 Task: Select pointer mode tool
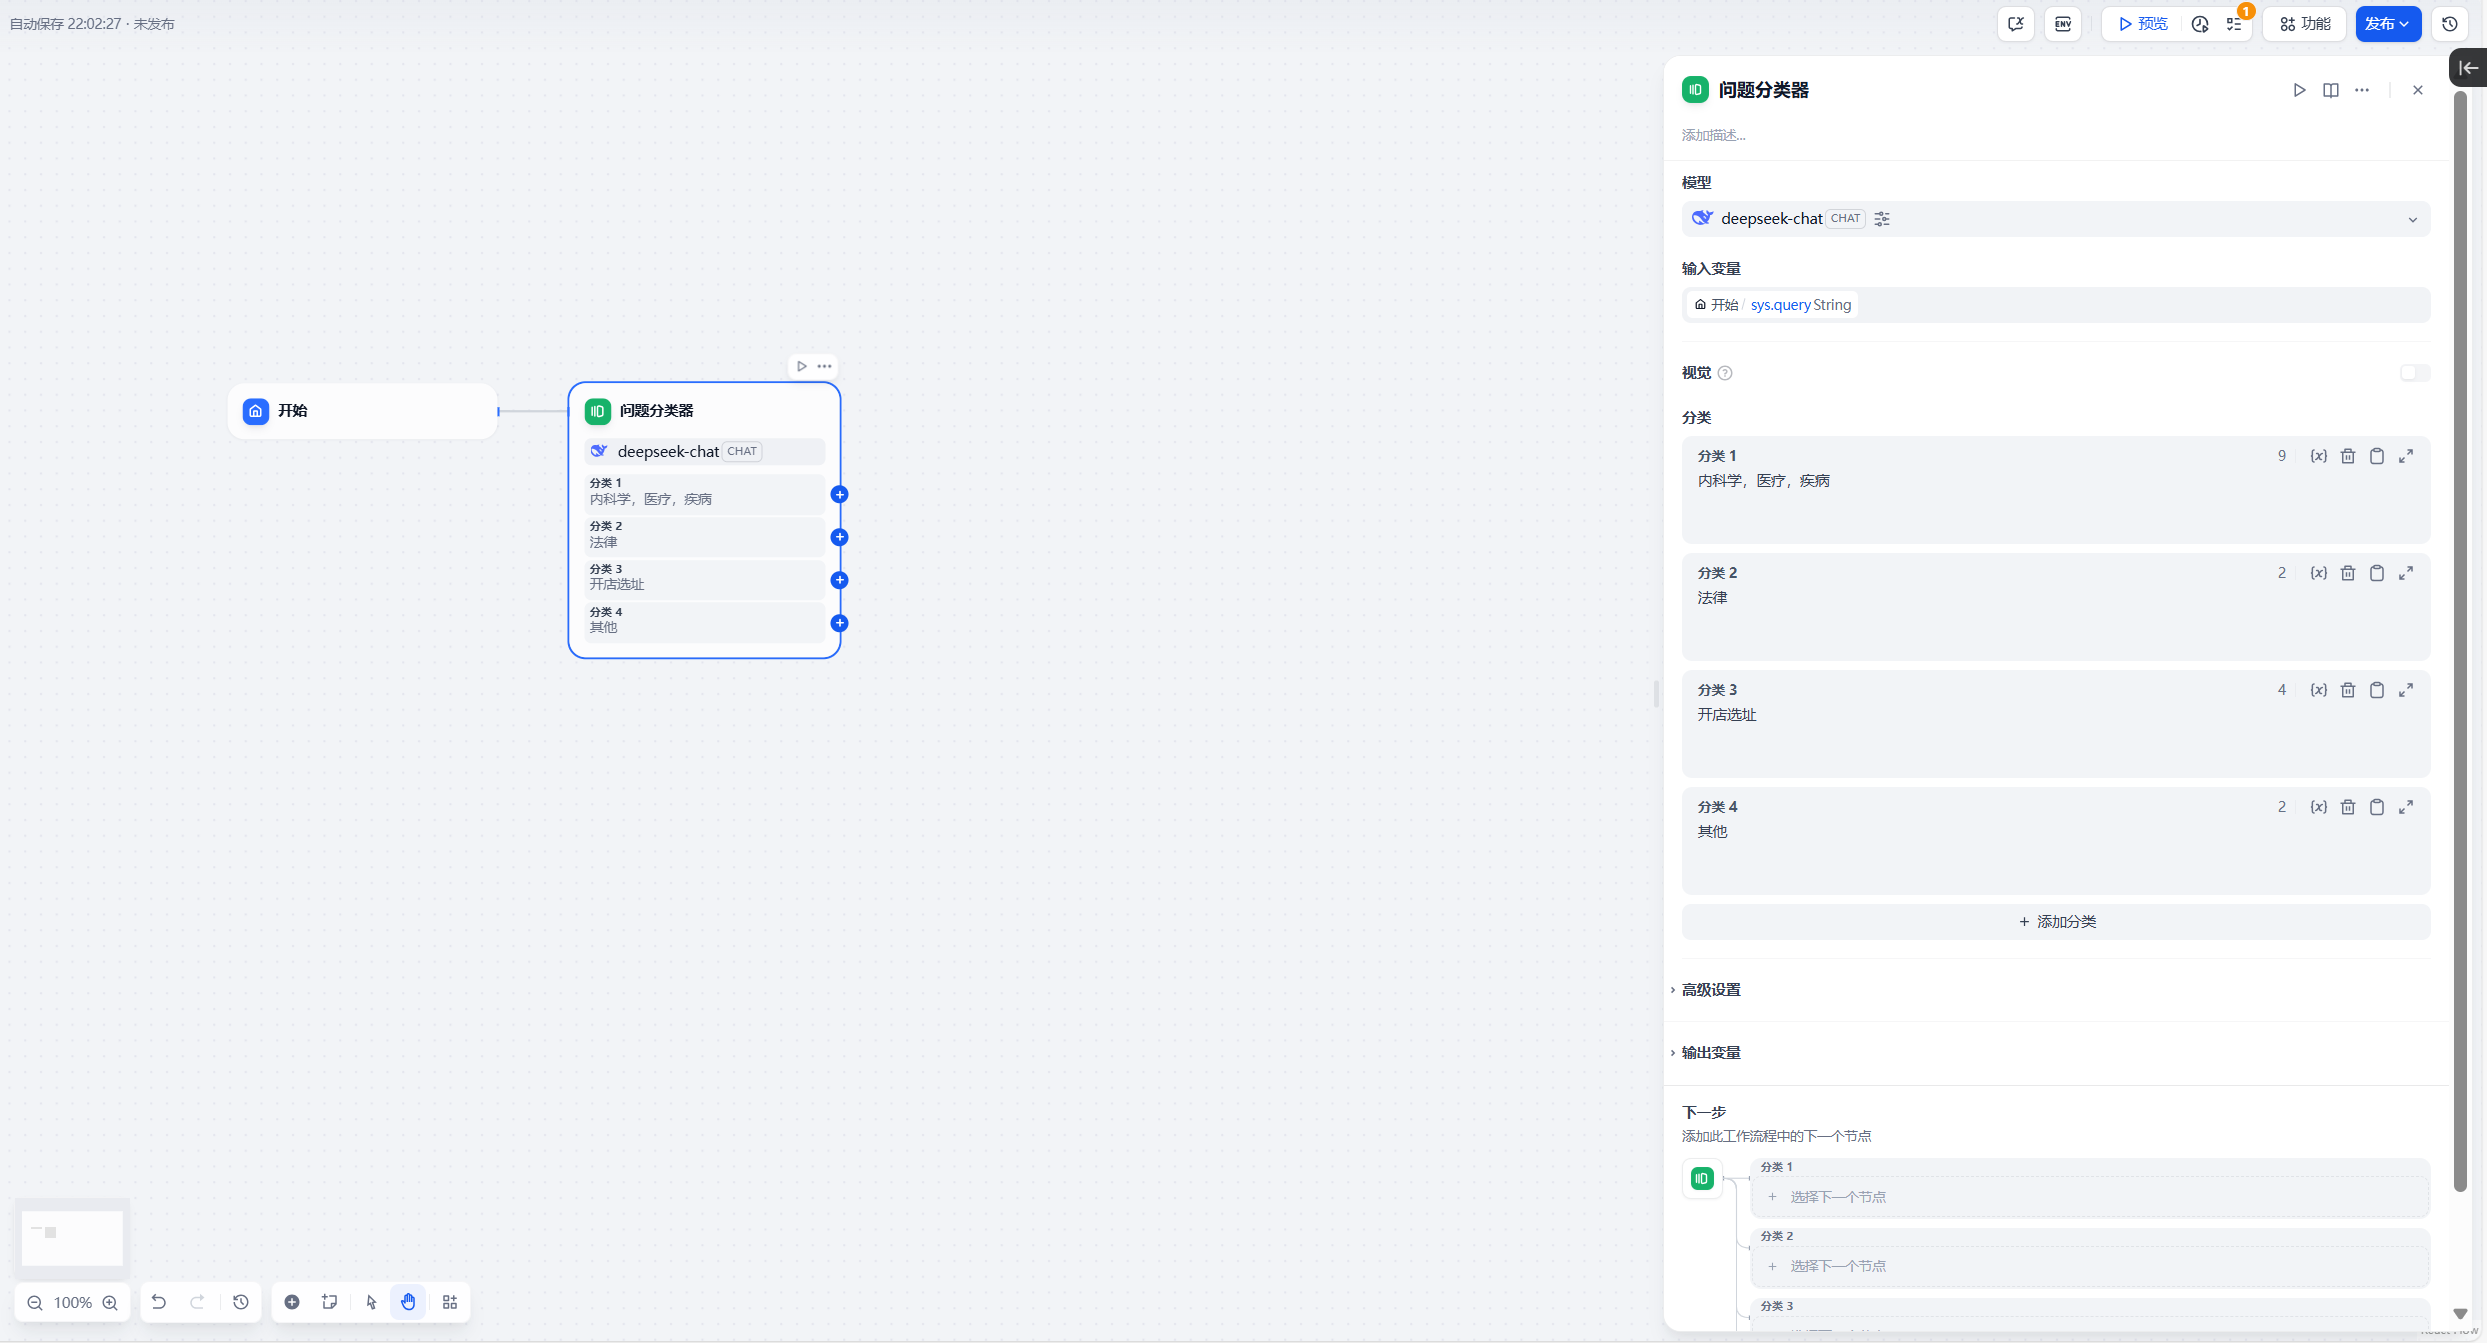click(371, 1302)
